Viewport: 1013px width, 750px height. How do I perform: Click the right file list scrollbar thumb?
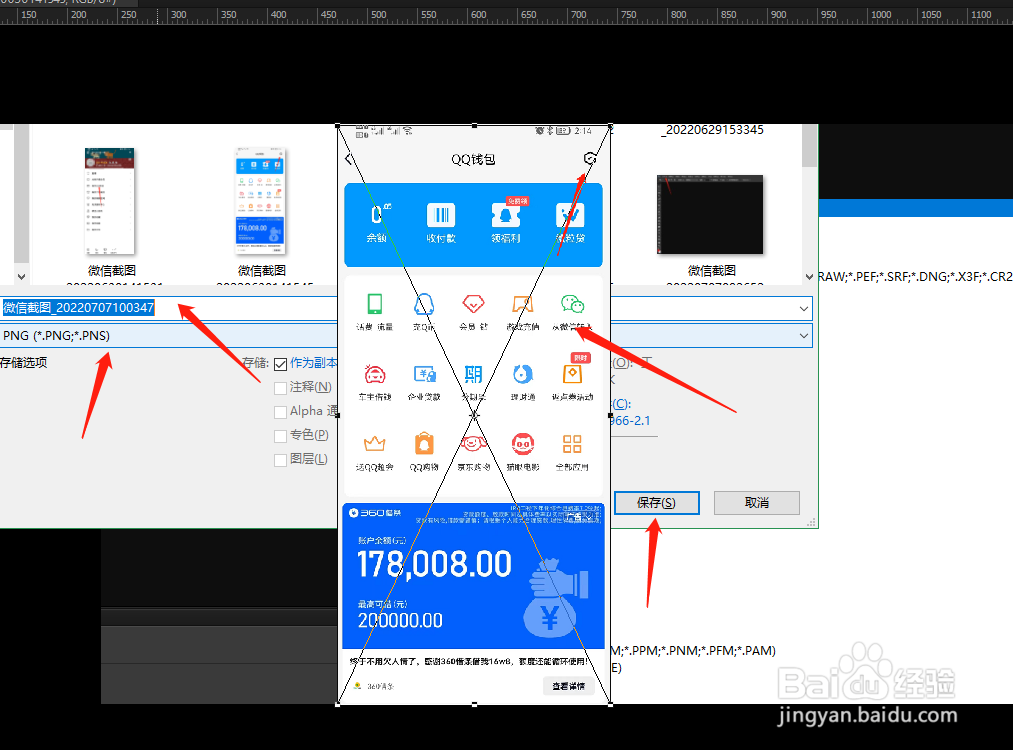coord(809,146)
